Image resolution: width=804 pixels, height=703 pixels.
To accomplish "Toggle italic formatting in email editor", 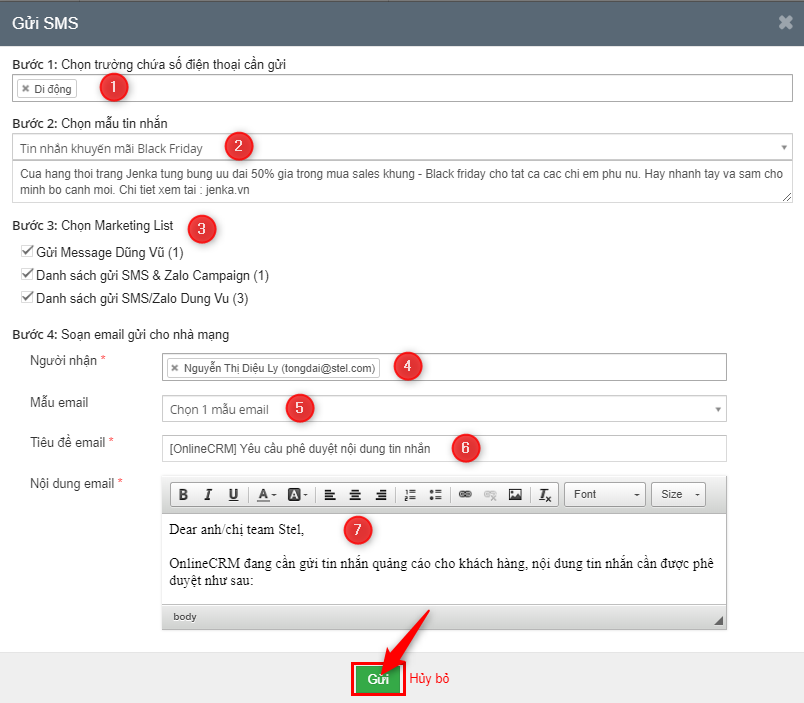I will (x=208, y=495).
